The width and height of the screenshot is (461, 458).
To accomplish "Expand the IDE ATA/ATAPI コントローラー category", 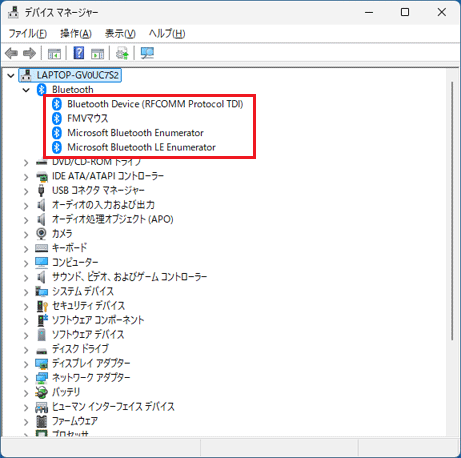I will [x=26, y=177].
